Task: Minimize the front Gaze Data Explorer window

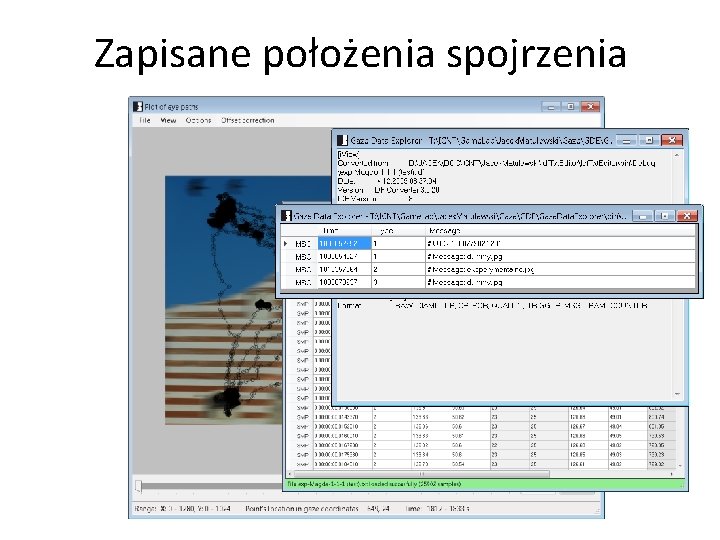Action: click(x=643, y=216)
